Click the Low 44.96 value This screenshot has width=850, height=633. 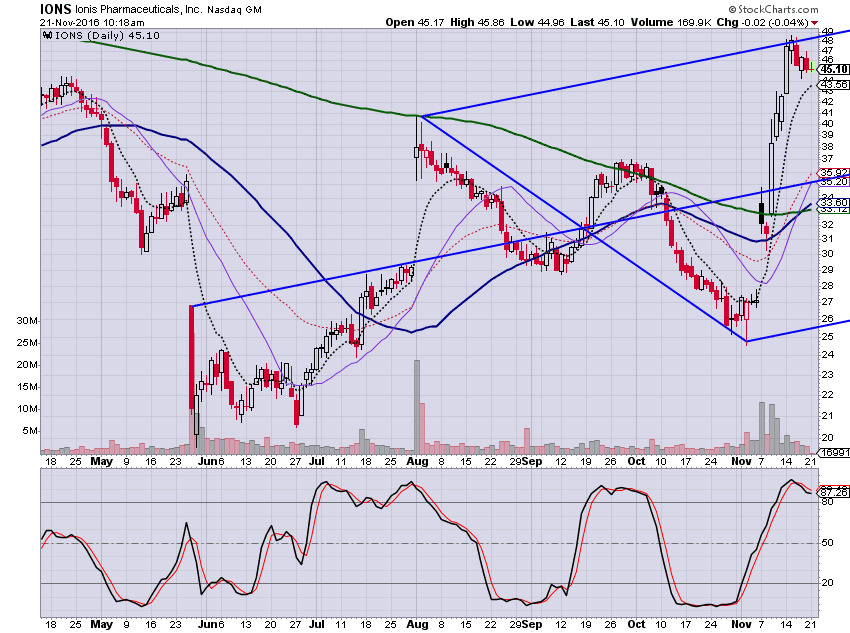tap(537, 22)
